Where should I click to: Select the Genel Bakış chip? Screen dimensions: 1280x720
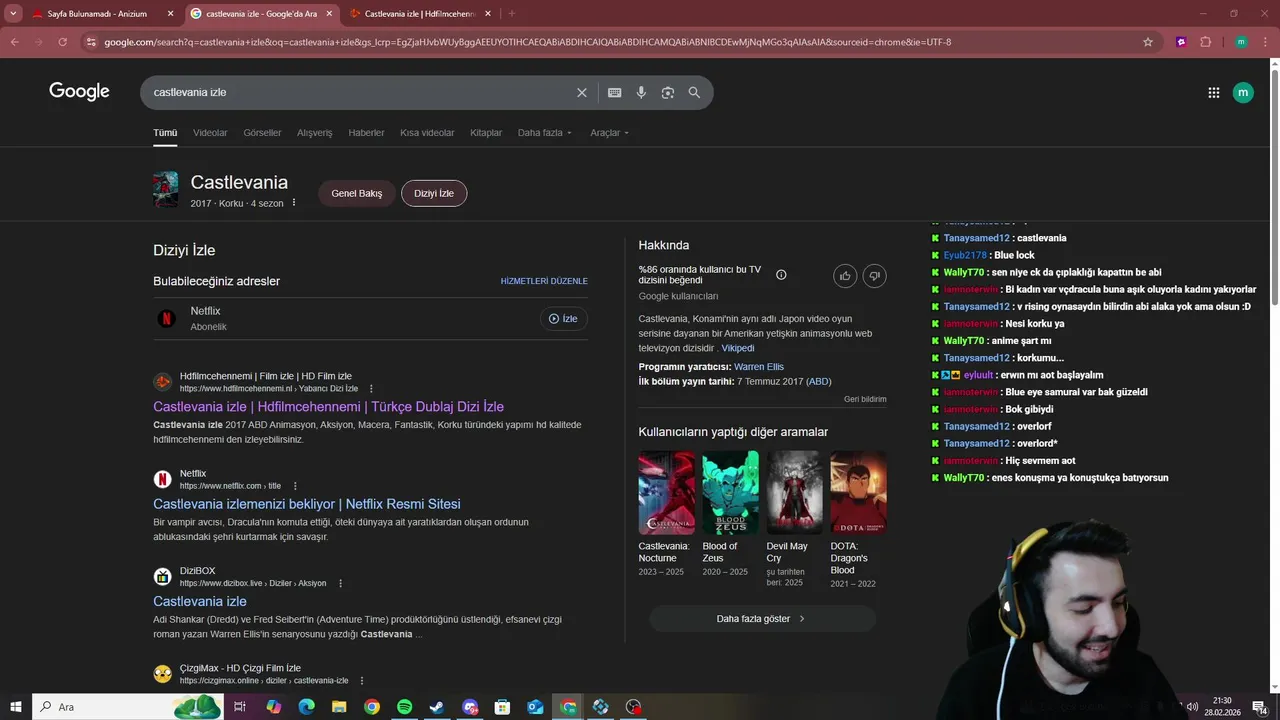pyautogui.click(x=357, y=193)
